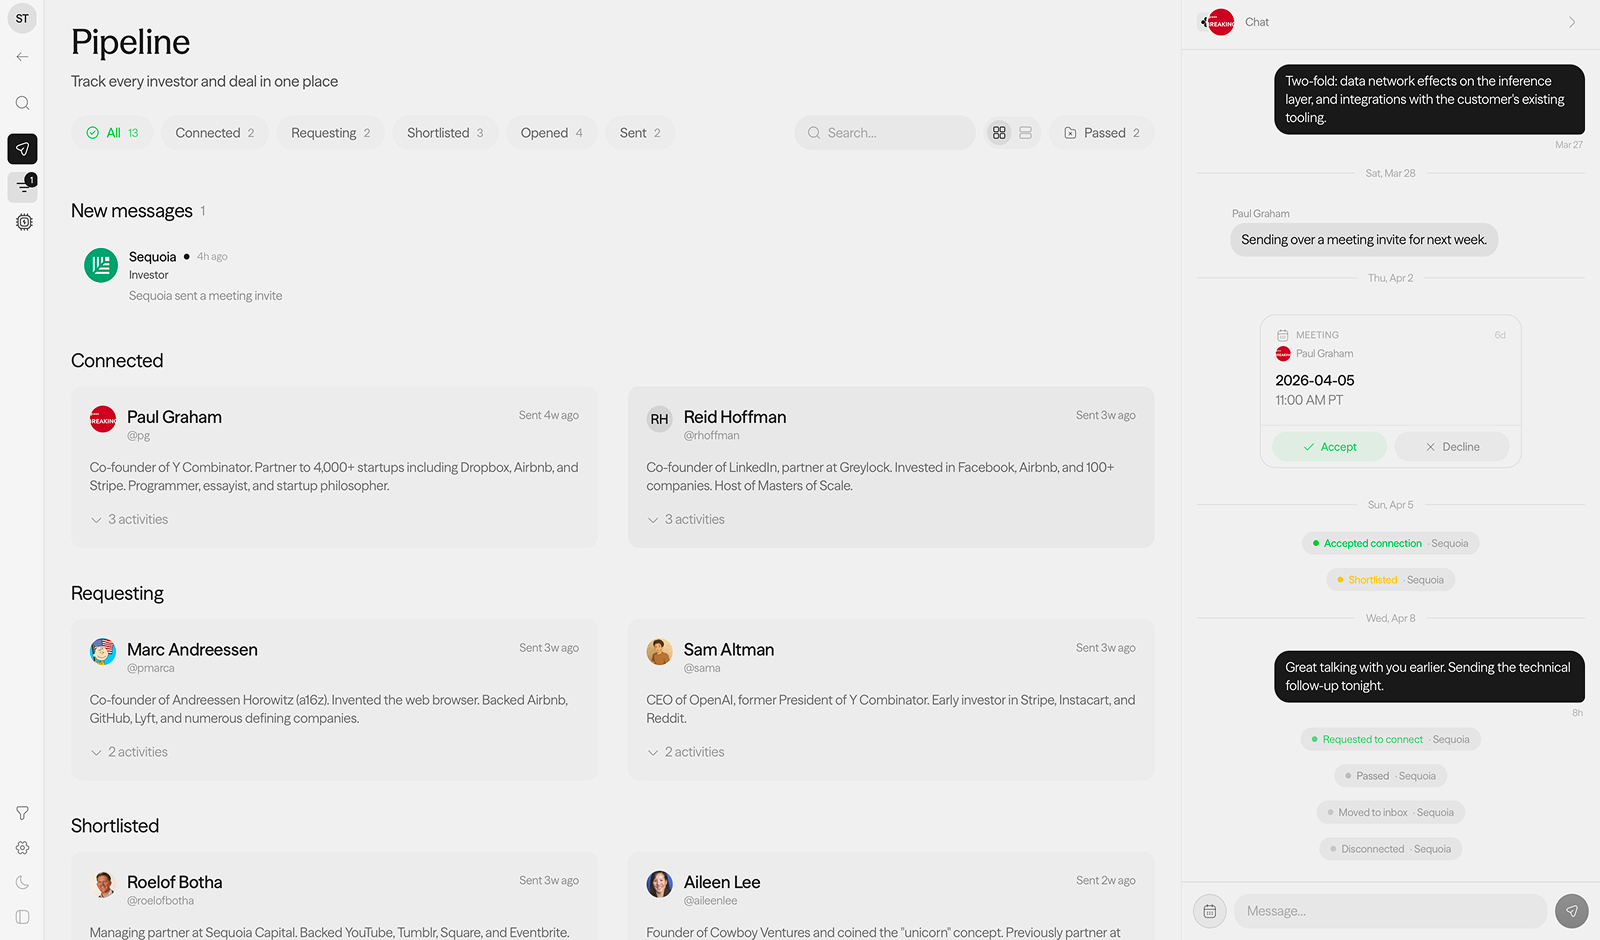Select the Connected filter tab

coord(215,133)
